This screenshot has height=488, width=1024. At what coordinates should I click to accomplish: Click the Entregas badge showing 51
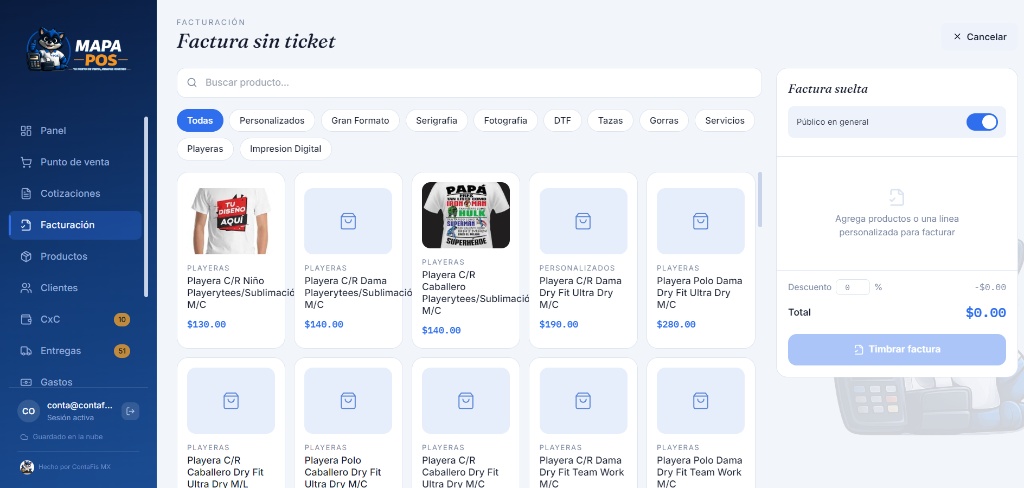click(121, 351)
